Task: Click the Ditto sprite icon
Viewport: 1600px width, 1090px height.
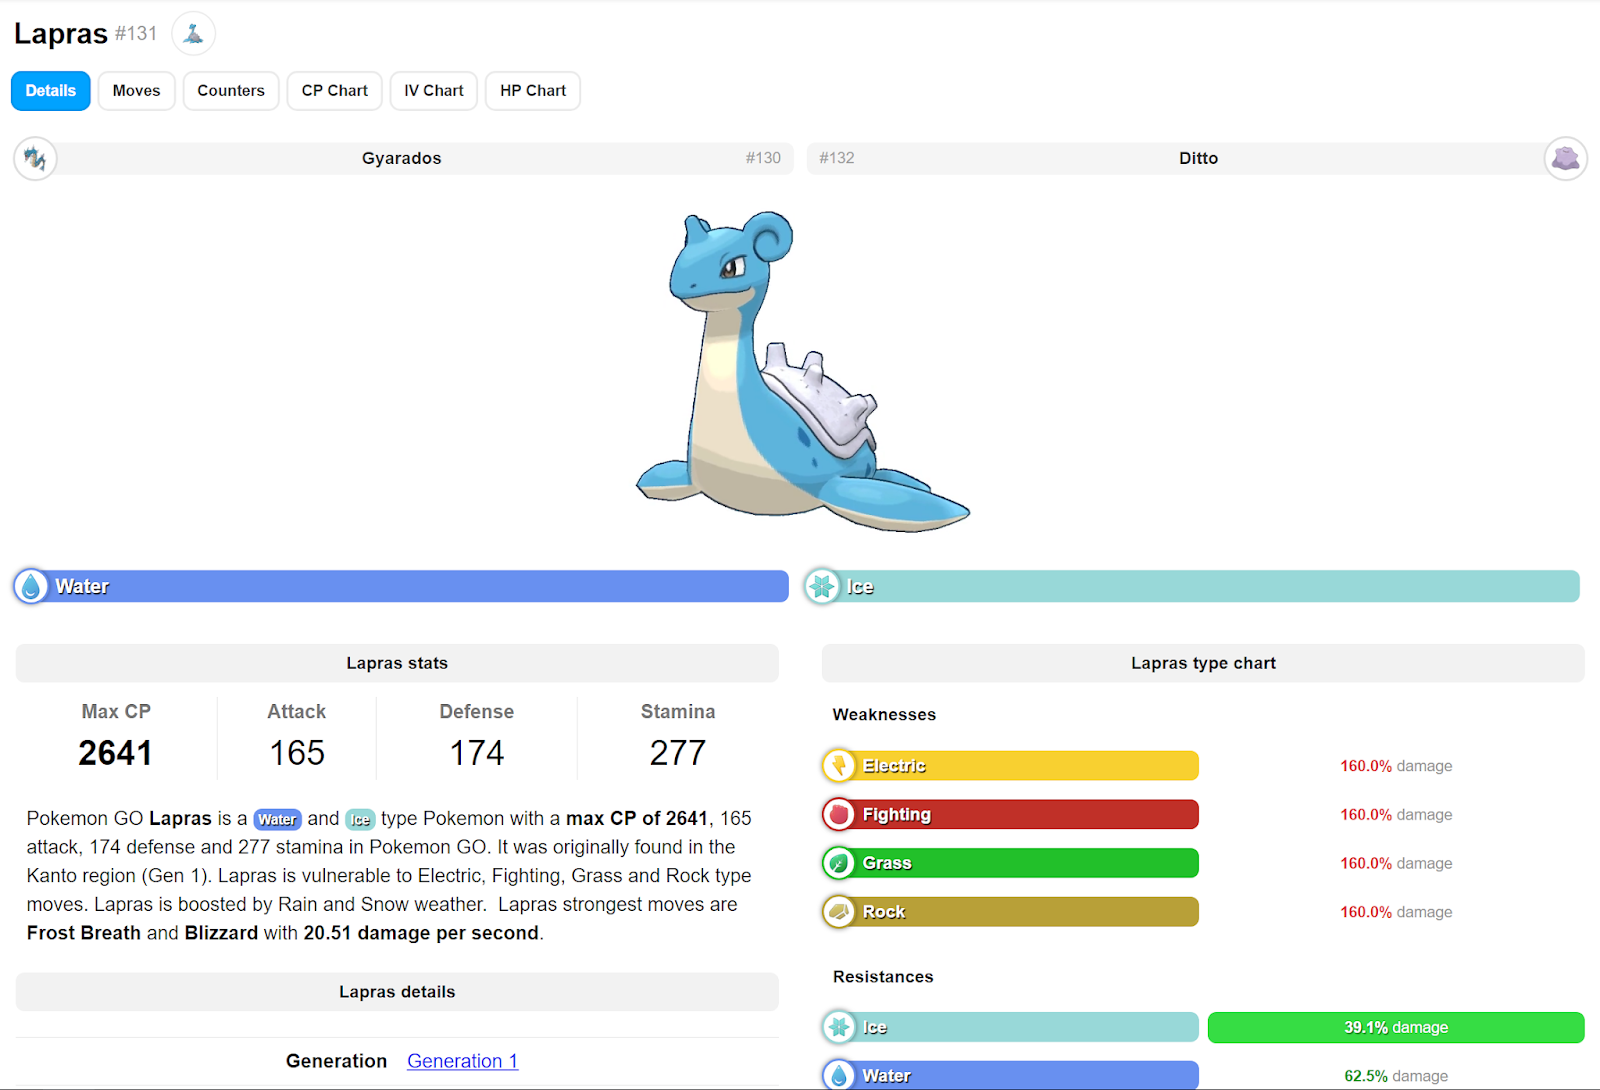Action: point(1566,158)
